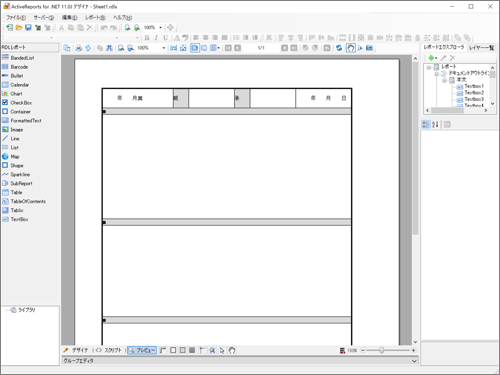Screen dimensions: 500x375
Task: Toggle continuous page view in preview toolbar
Action: pyautogui.click(x=204, y=48)
